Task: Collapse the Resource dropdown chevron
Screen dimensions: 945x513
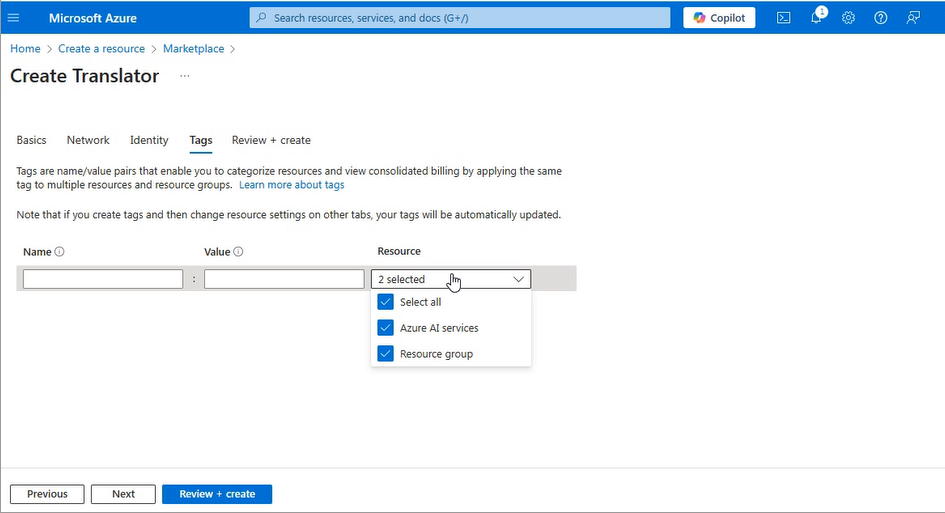Action: tap(518, 279)
